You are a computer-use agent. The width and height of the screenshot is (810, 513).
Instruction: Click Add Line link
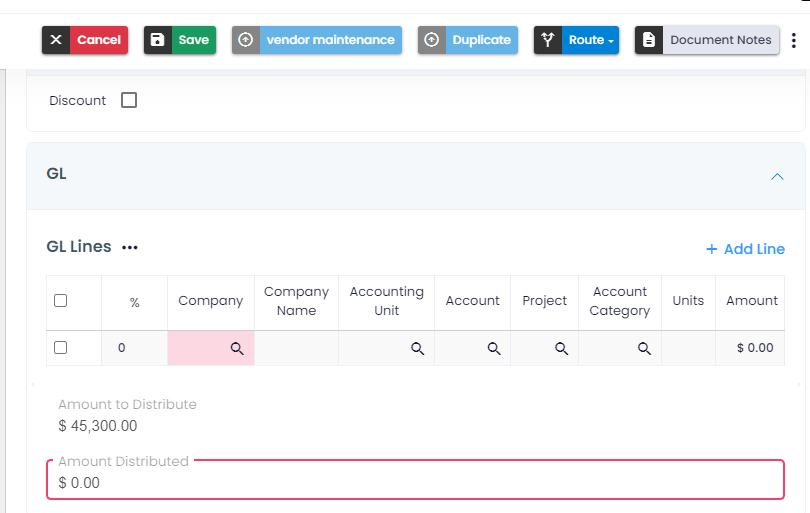tap(745, 249)
